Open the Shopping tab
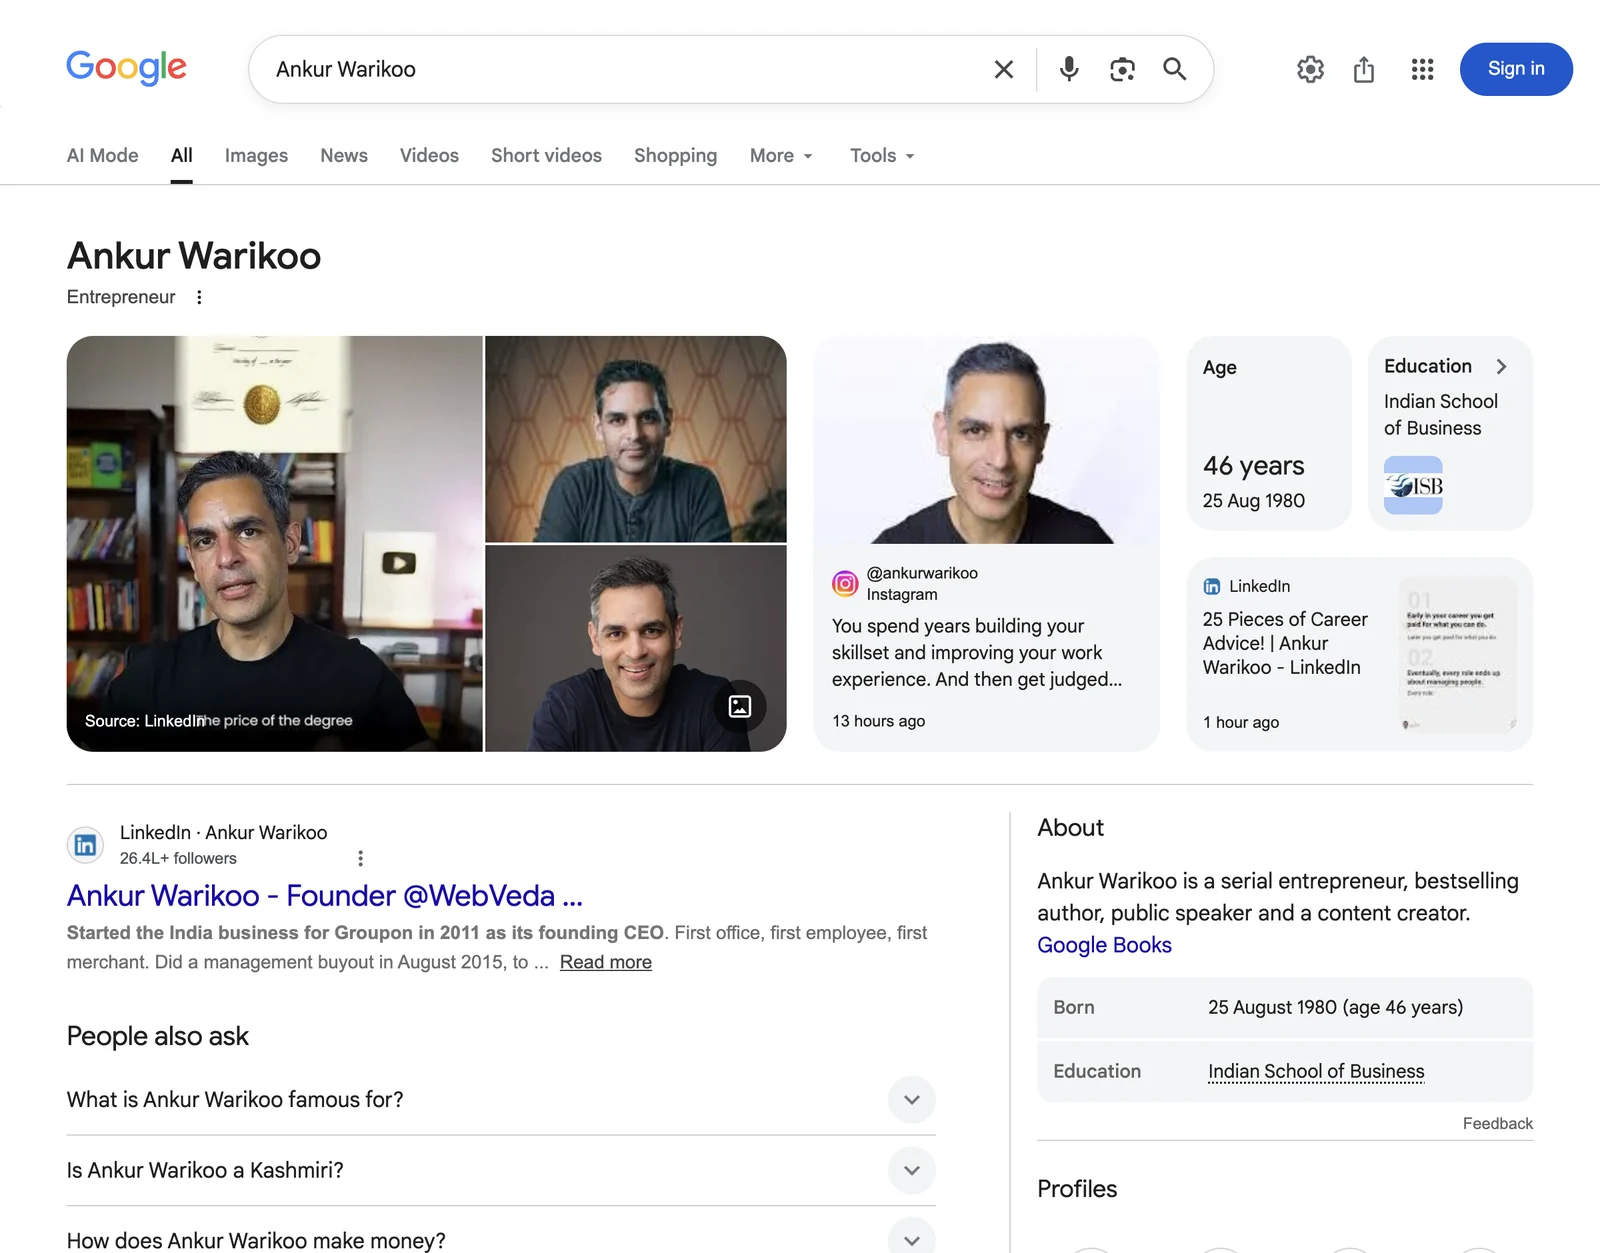This screenshot has height=1253, width=1600. click(675, 155)
